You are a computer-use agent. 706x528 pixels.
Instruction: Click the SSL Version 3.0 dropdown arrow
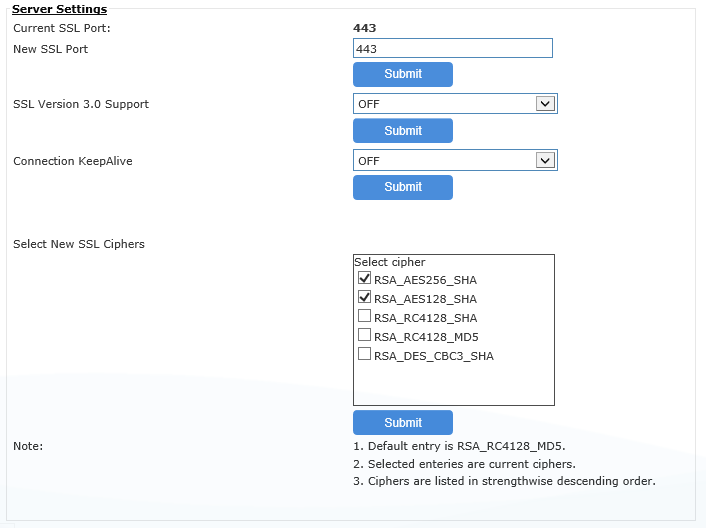[545, 104]
